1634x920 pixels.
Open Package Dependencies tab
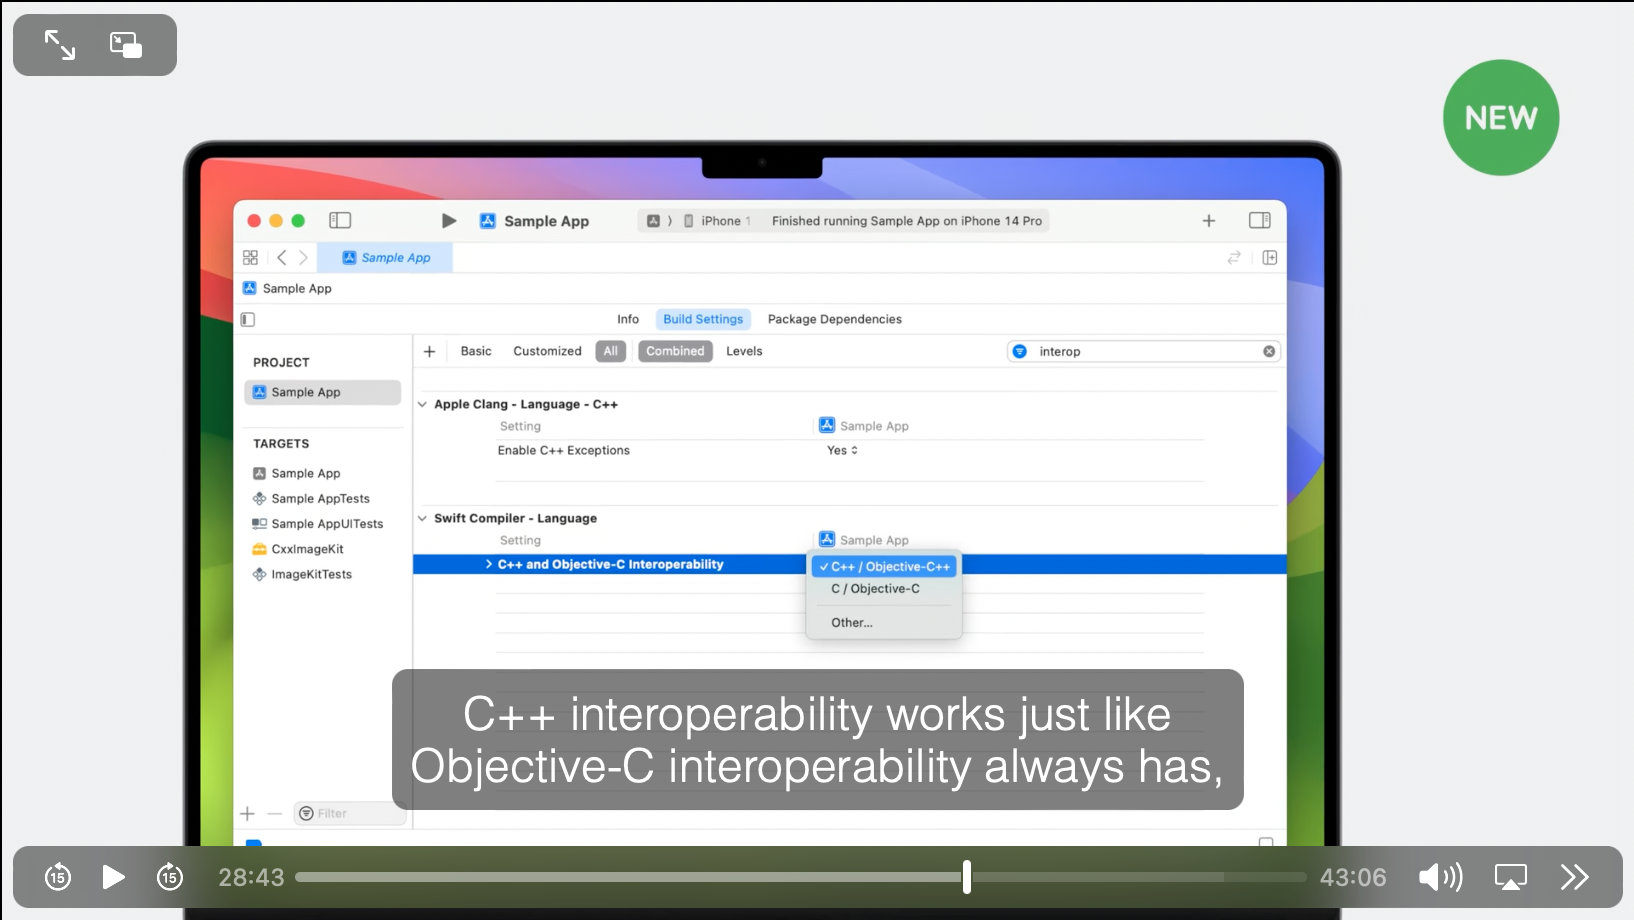(835, 319)
